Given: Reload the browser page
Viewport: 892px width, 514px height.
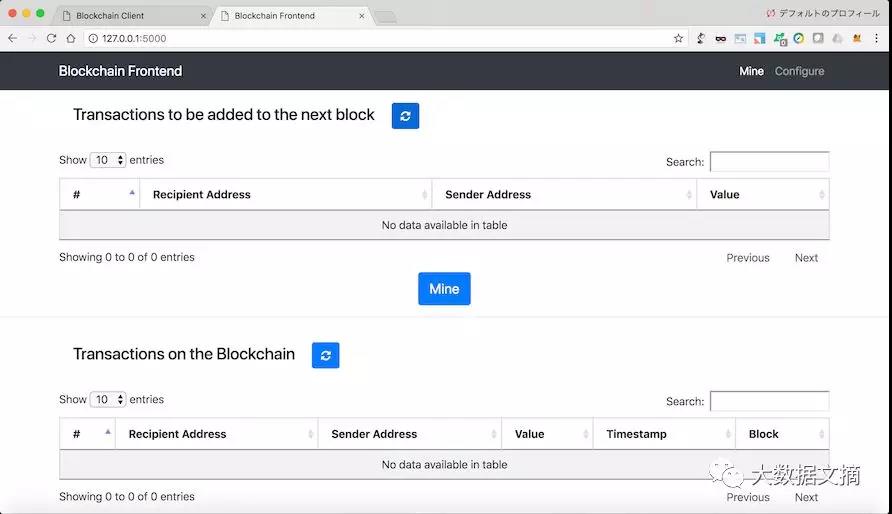Looking at the screenshot, I should pyautogui.click(x=51, y=38).
